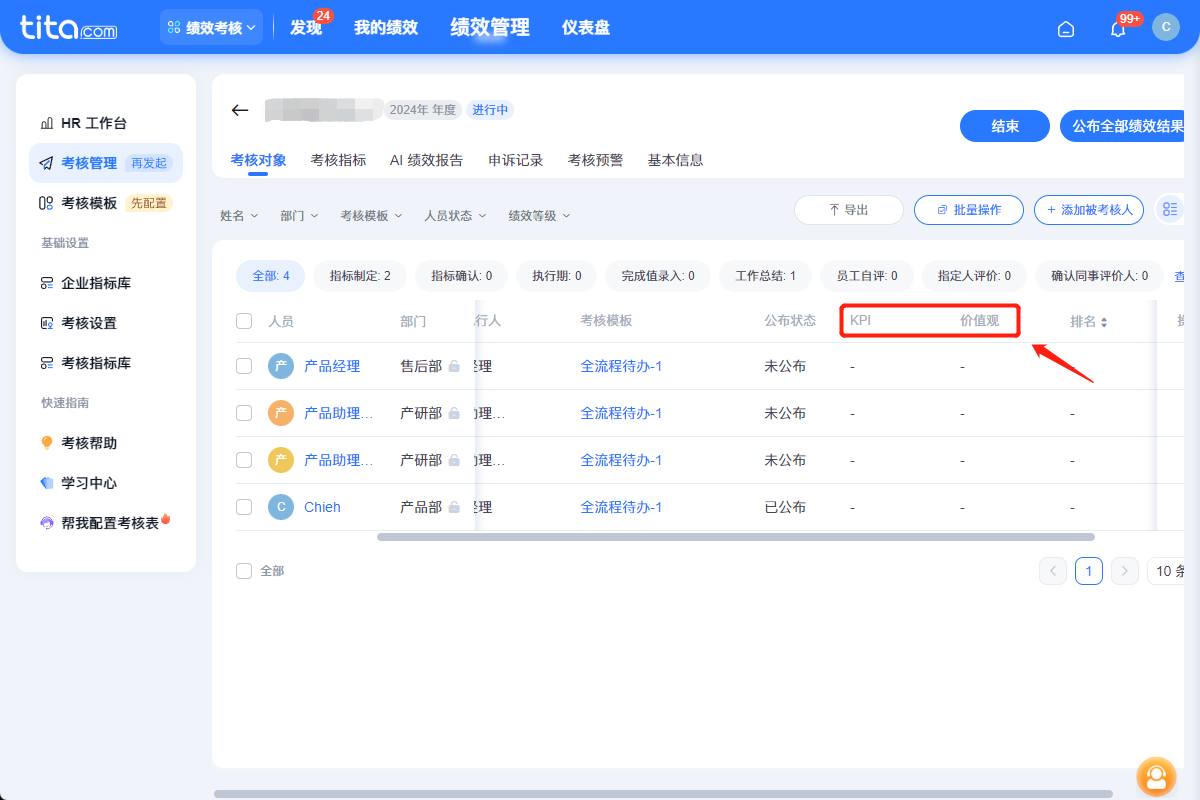The image size is (1200, 800).
Task: Check the 全部 checkbox below the table
Action: tap(243, 570)
